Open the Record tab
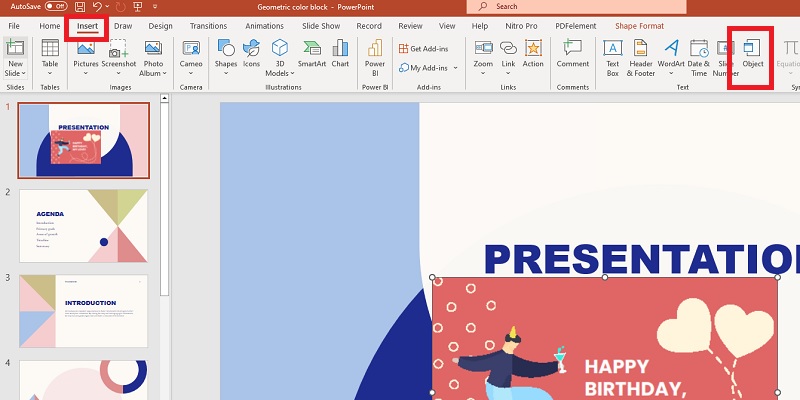Screen dimensions: 800x400 (x=369, y=26)
